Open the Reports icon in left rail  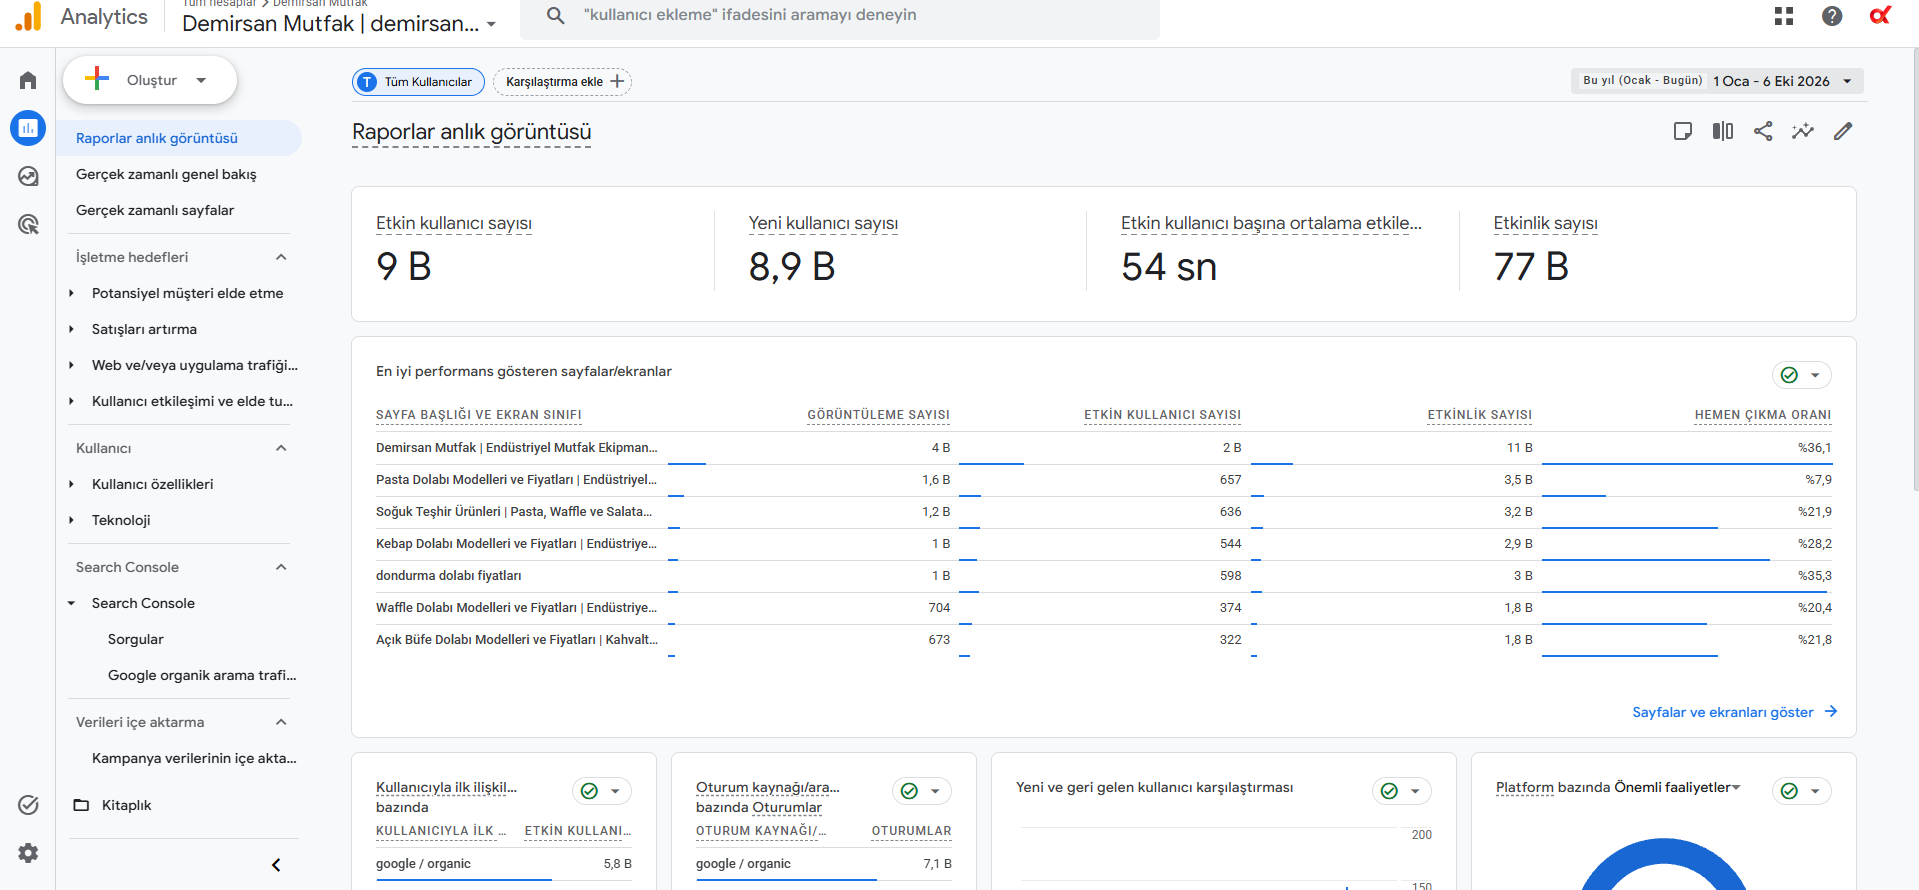coord(28,128)
